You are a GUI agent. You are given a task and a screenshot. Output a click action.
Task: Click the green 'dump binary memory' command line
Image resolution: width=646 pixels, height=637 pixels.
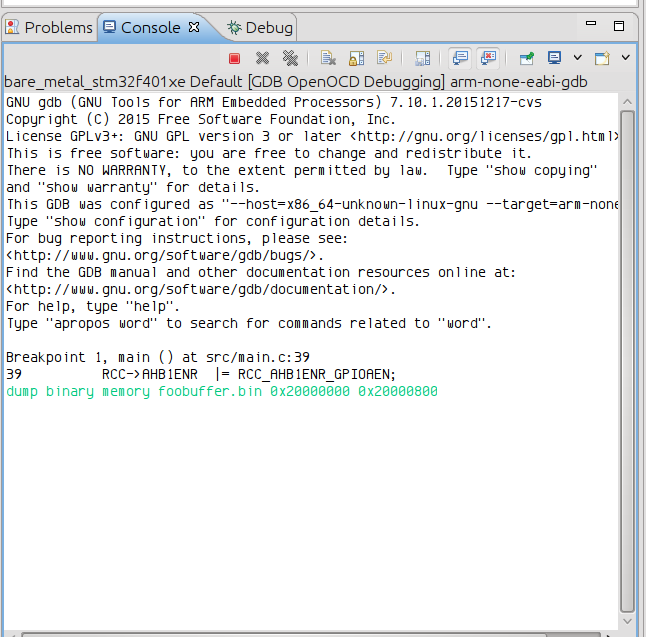pos(222,391)
